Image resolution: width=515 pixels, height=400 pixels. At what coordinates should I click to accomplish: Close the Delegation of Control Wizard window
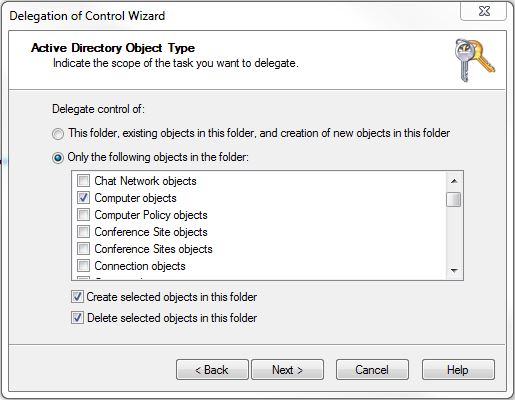click(x=484, y=11)
